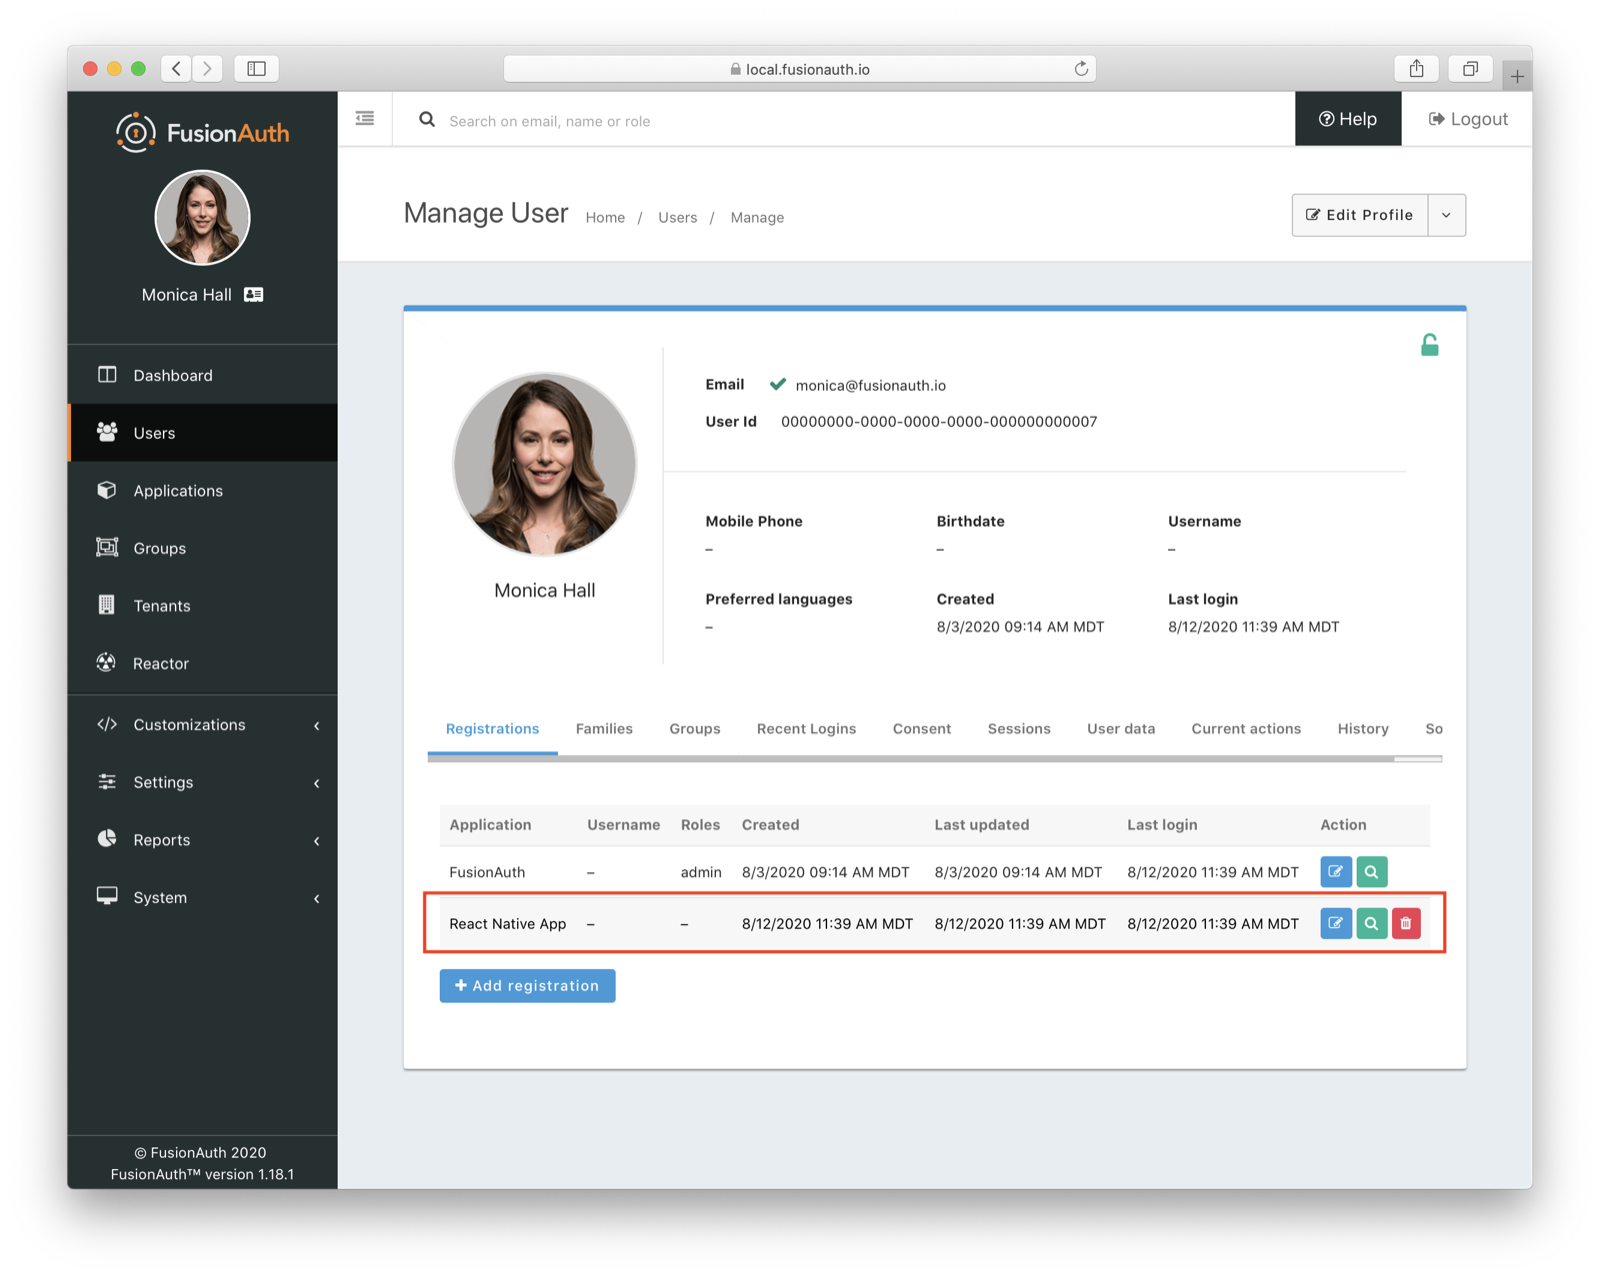
Task: Click the Last updated column header
Action: pyautogui.click(x=982, y=825)
